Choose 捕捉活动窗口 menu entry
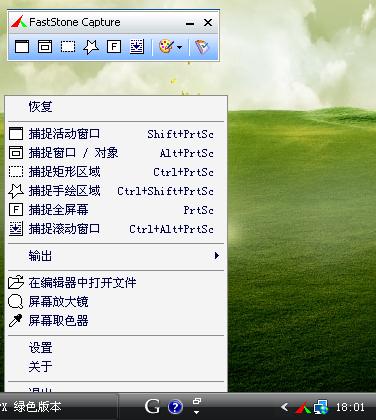This screenshot has width=376, height=420. [116, 134]
